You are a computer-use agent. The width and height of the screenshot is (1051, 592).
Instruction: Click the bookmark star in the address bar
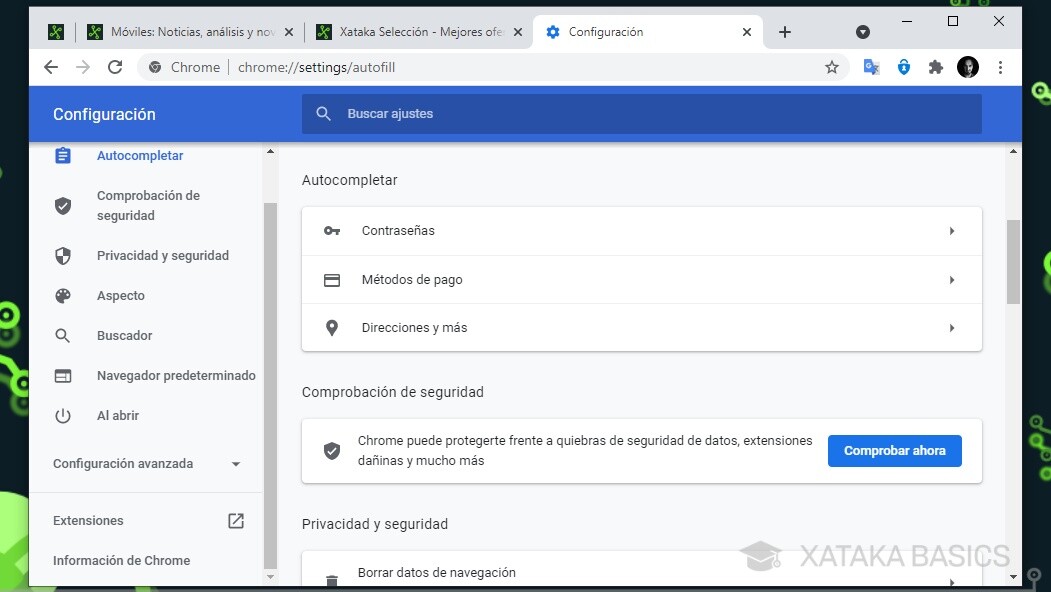[x=832, y=67]
